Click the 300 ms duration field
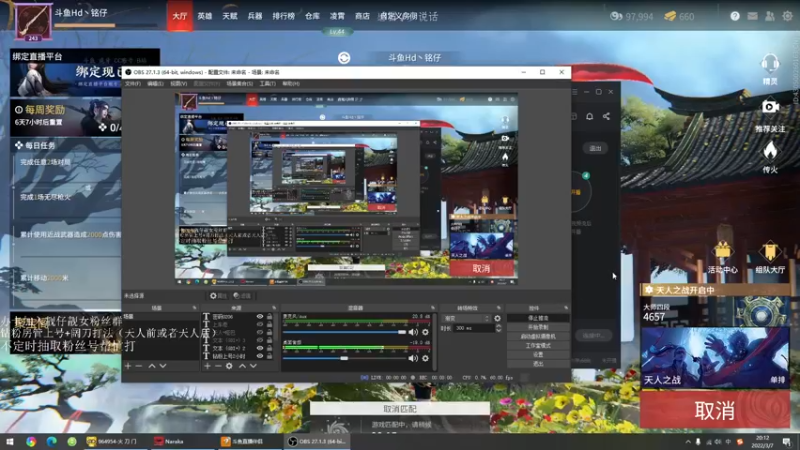Screen dimensions: 800x450 pyautogui.click(x=473, y=328)
